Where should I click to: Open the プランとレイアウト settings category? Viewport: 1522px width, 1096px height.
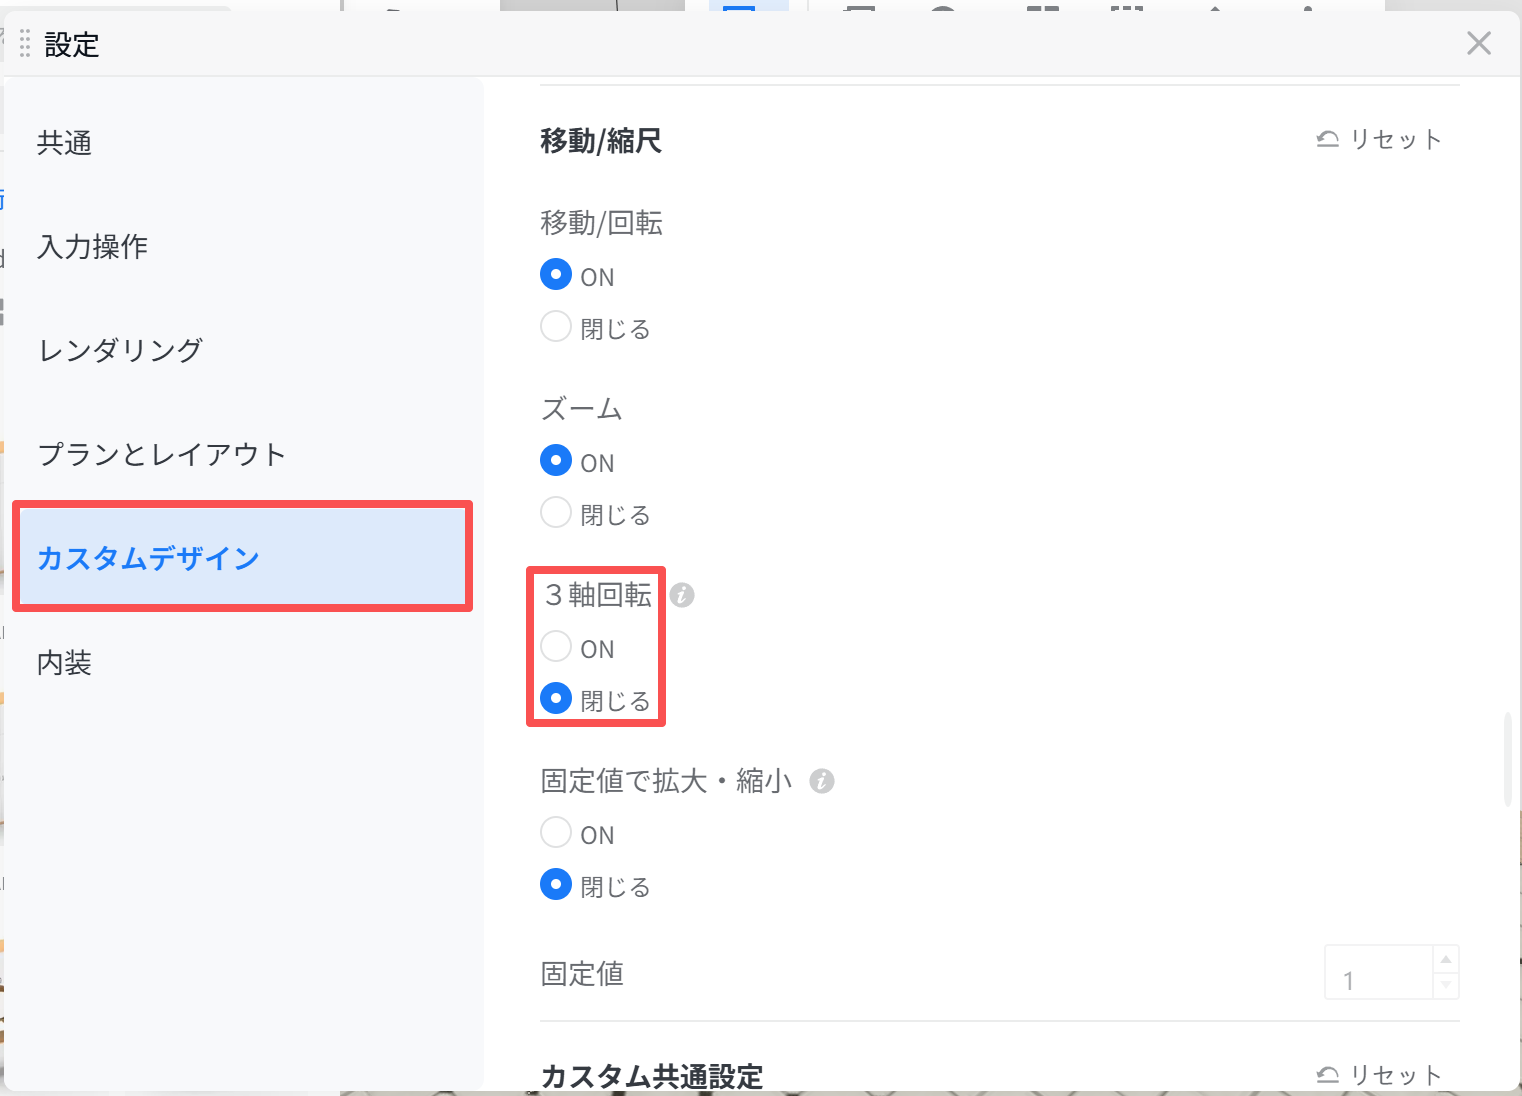point(242,454)
